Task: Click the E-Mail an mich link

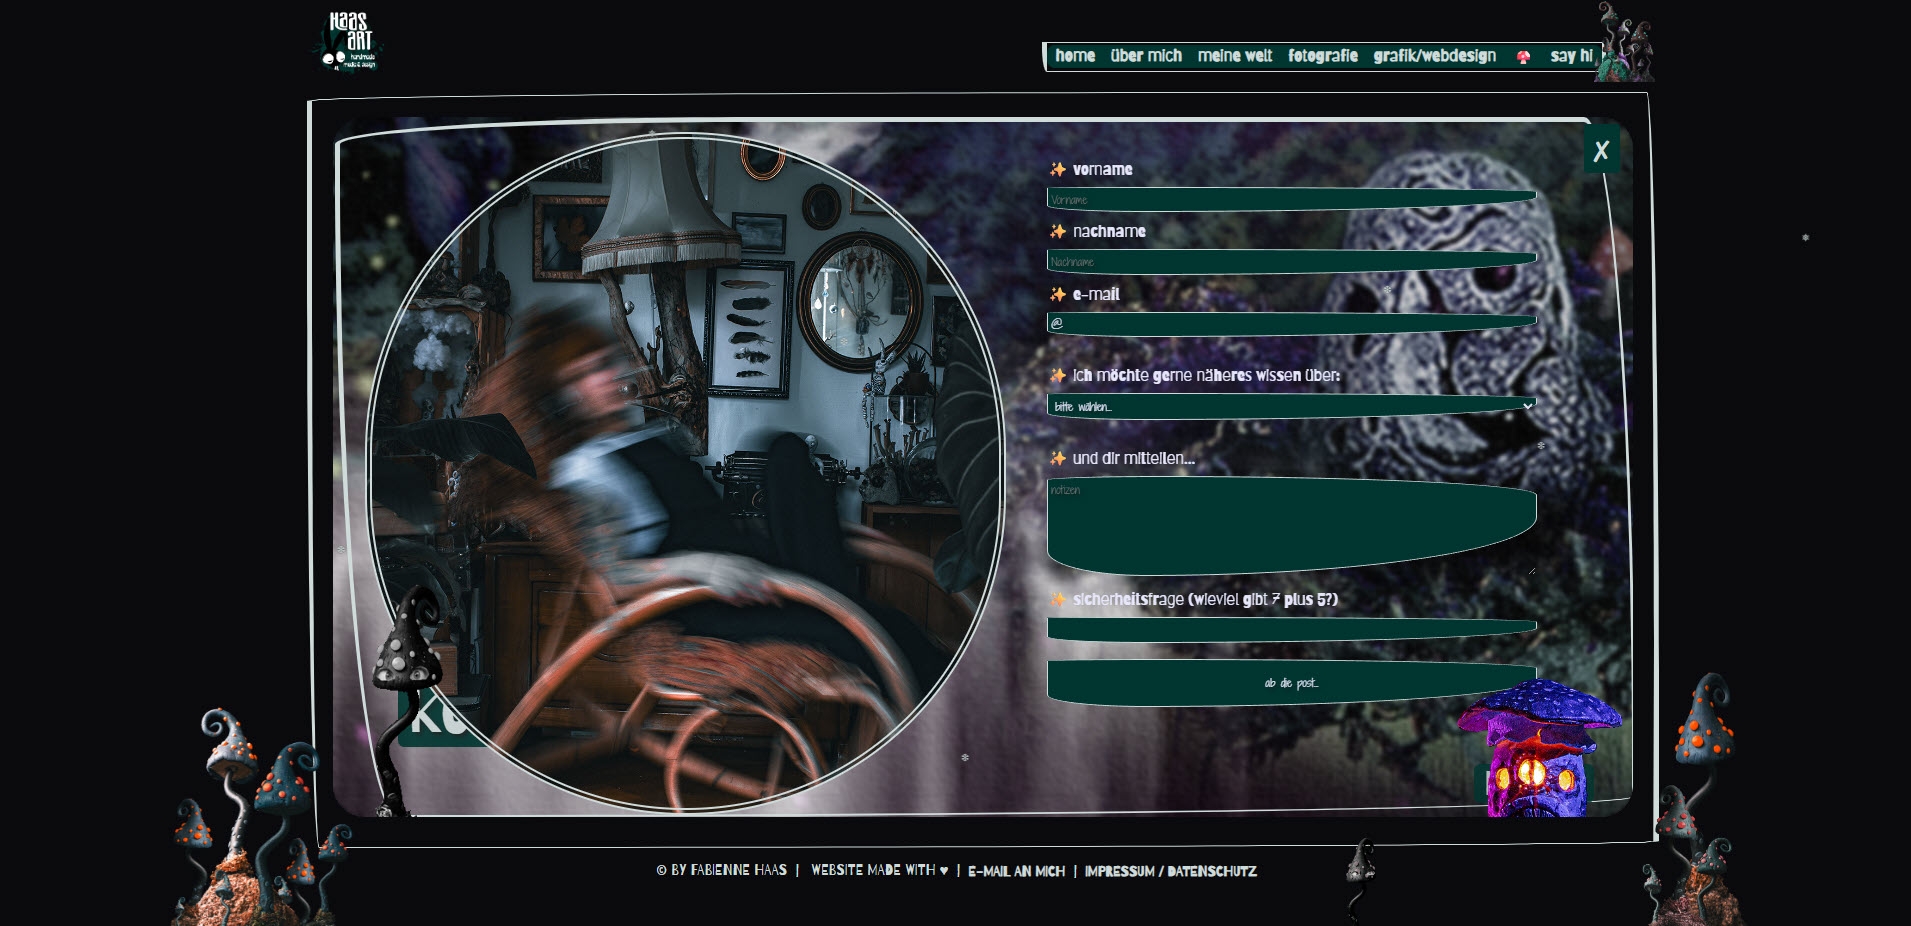Action: click(1016, 871)
